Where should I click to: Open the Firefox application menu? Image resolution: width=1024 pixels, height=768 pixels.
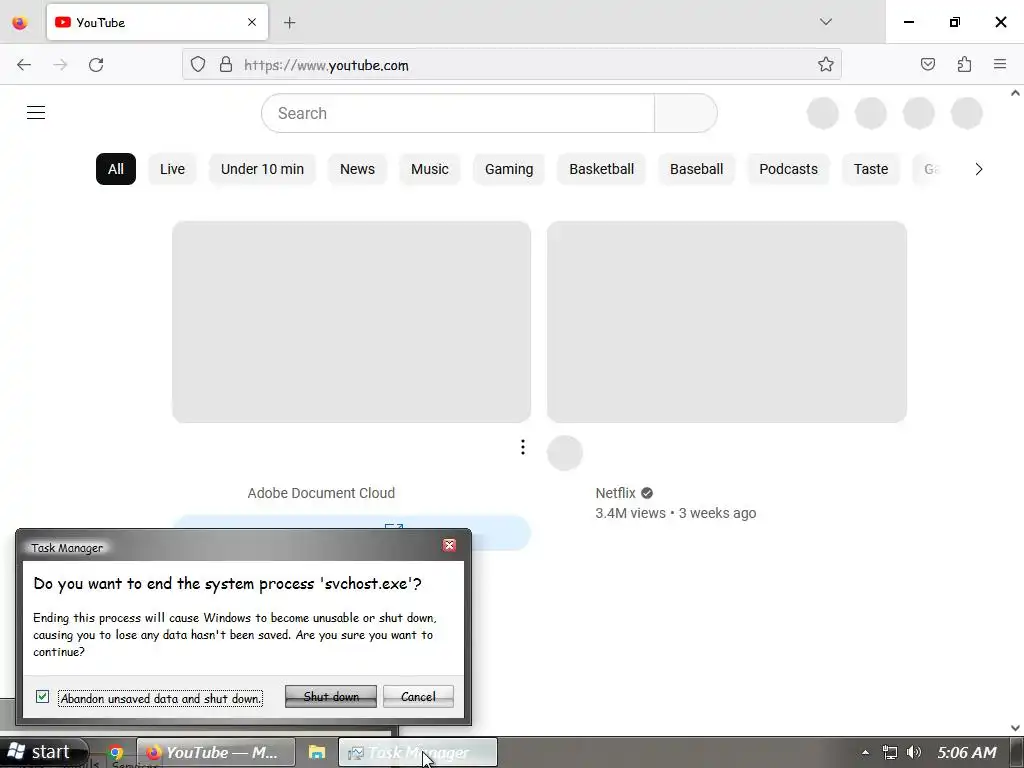tap(1000, 65)
